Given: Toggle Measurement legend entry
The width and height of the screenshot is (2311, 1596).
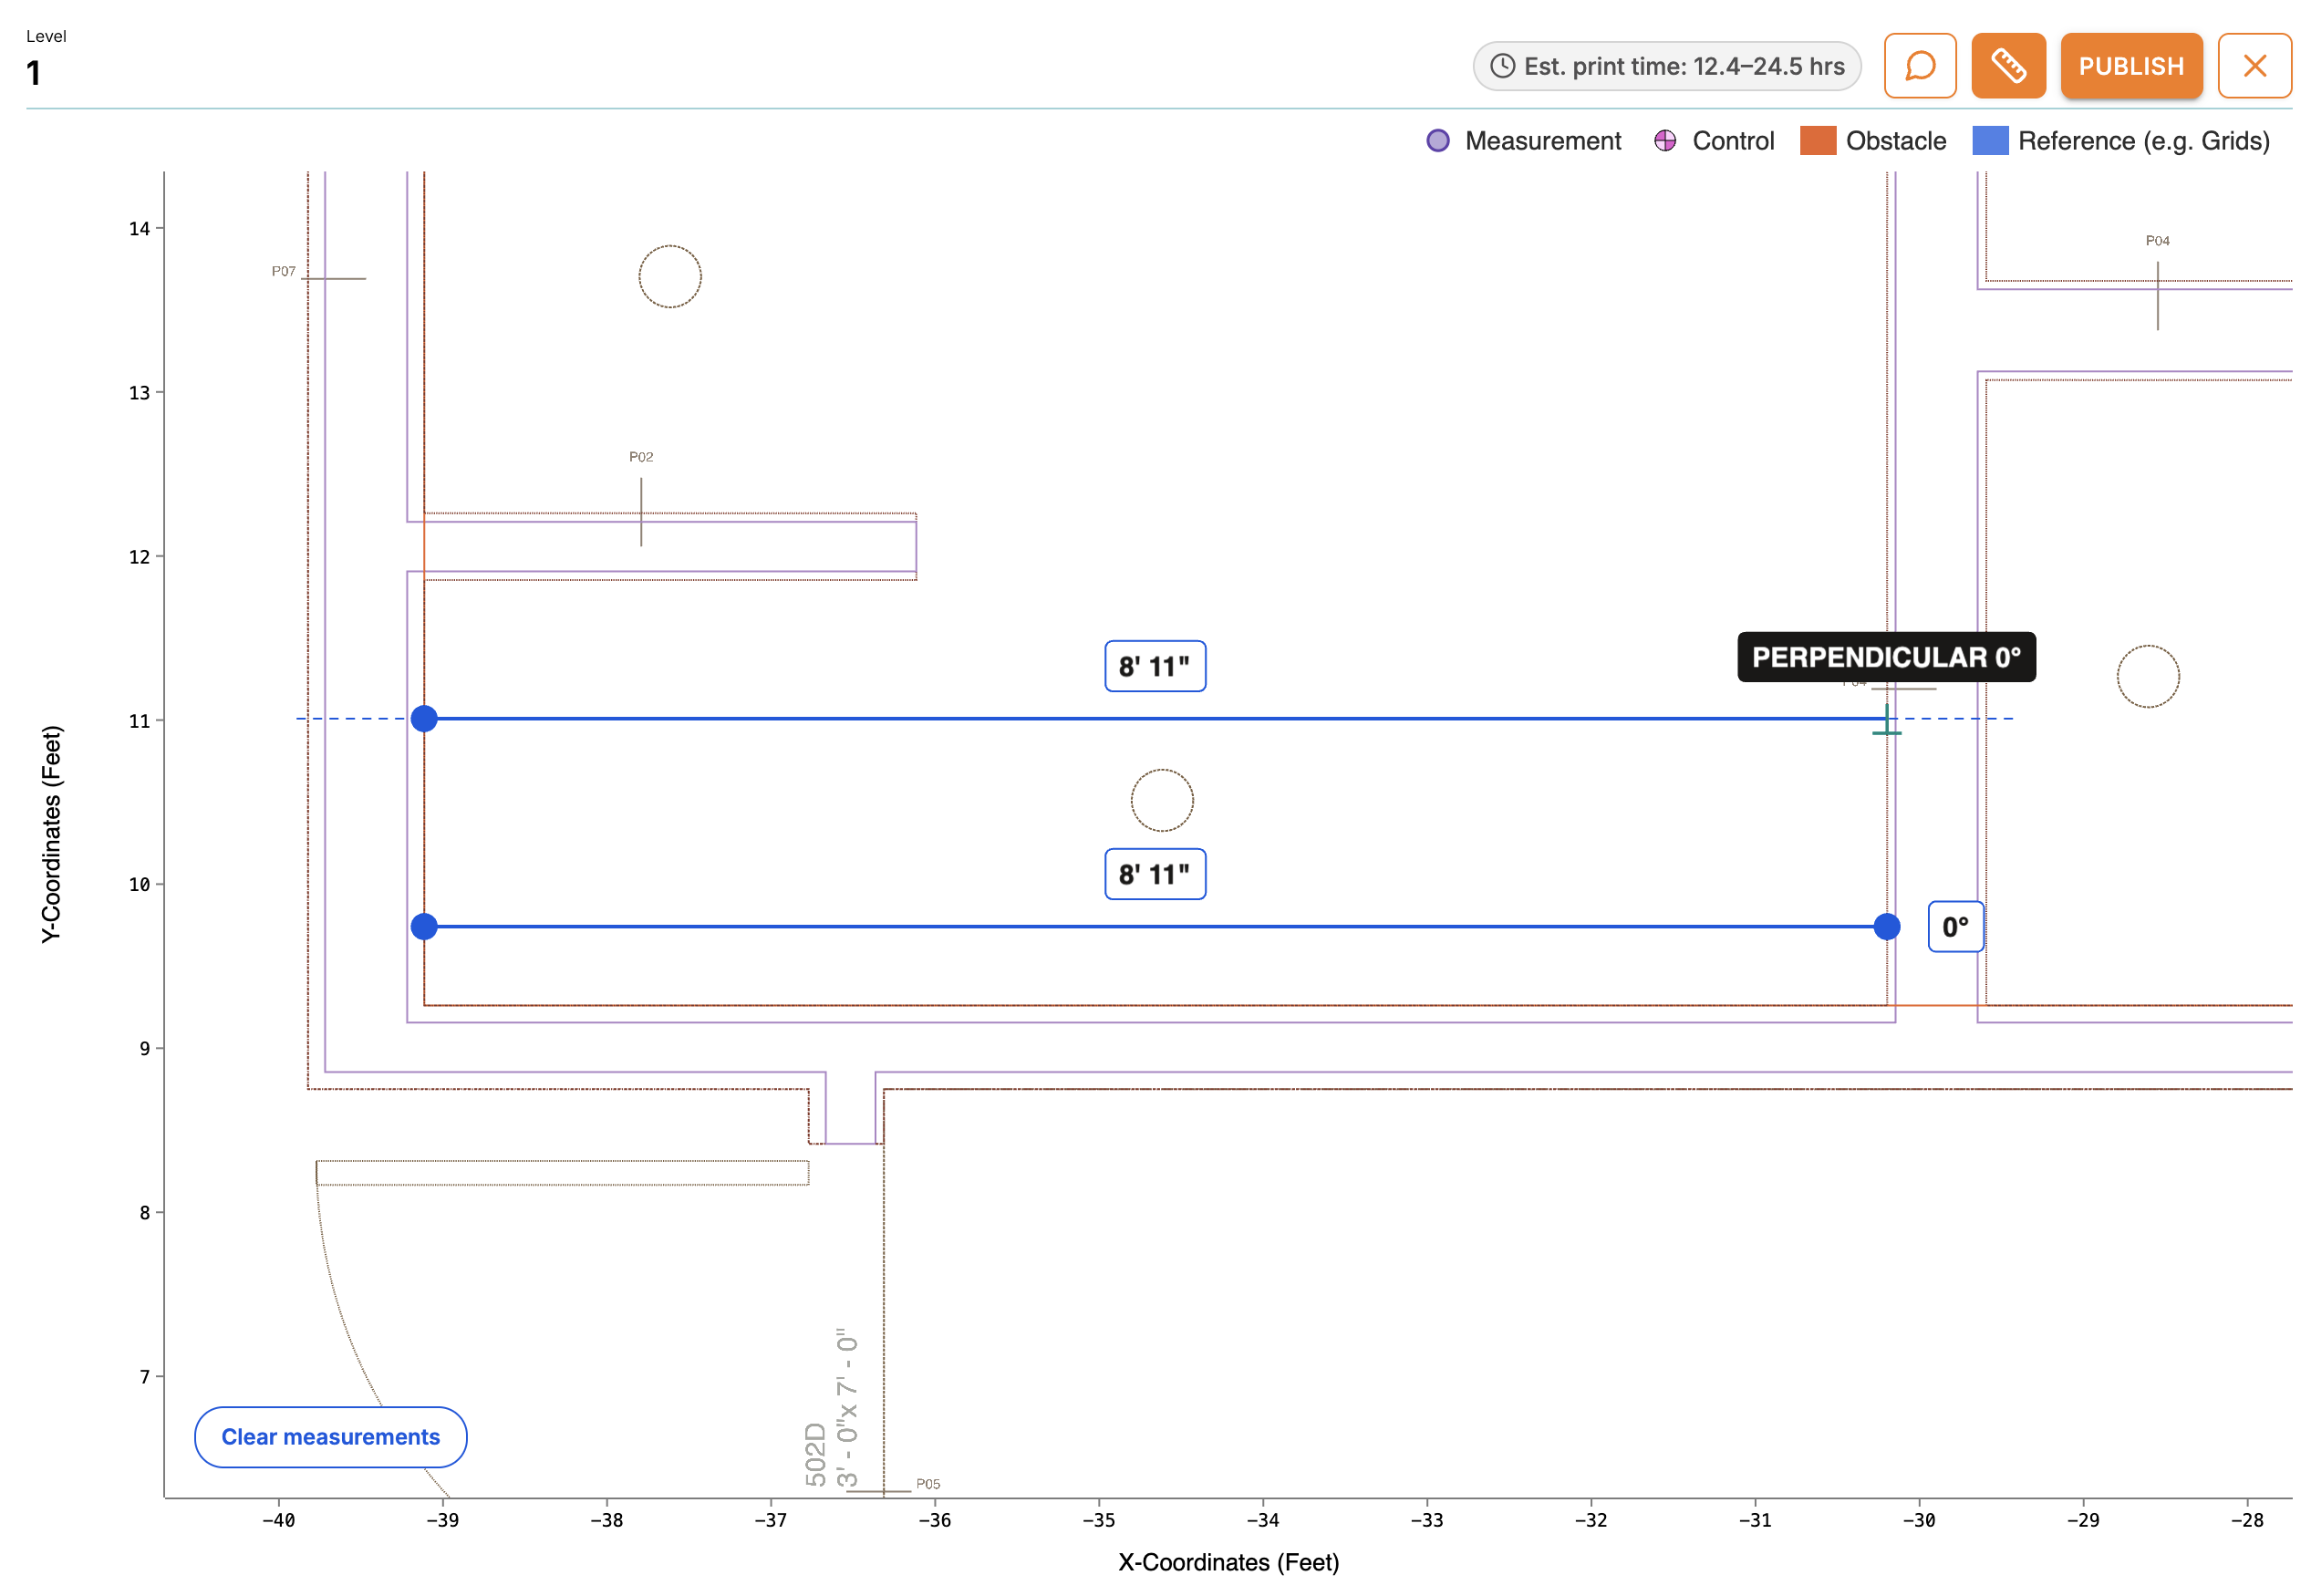Looking at the screenshot, I should point(1522,141).
